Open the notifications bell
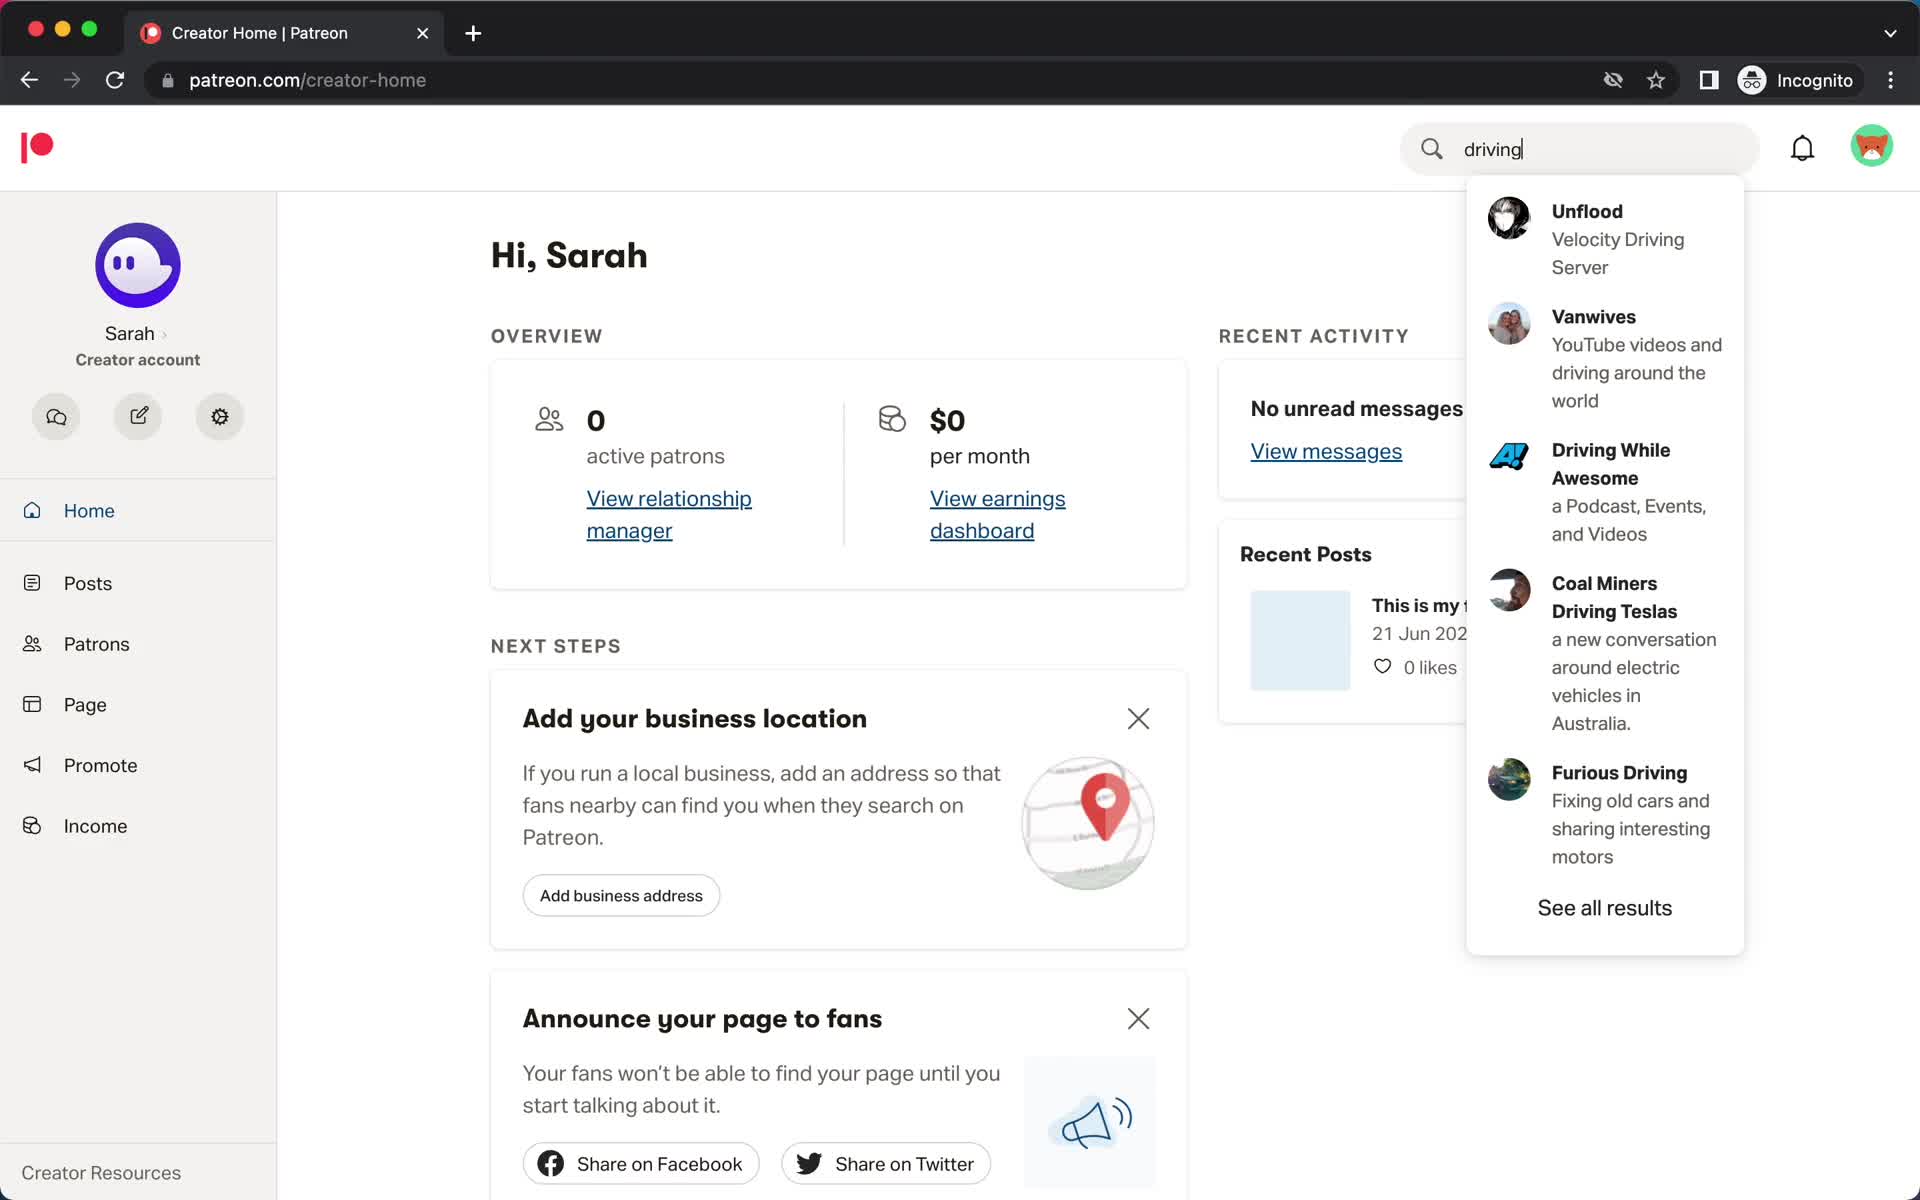Screen dimensions: 1920x1200 point(1802,148)
